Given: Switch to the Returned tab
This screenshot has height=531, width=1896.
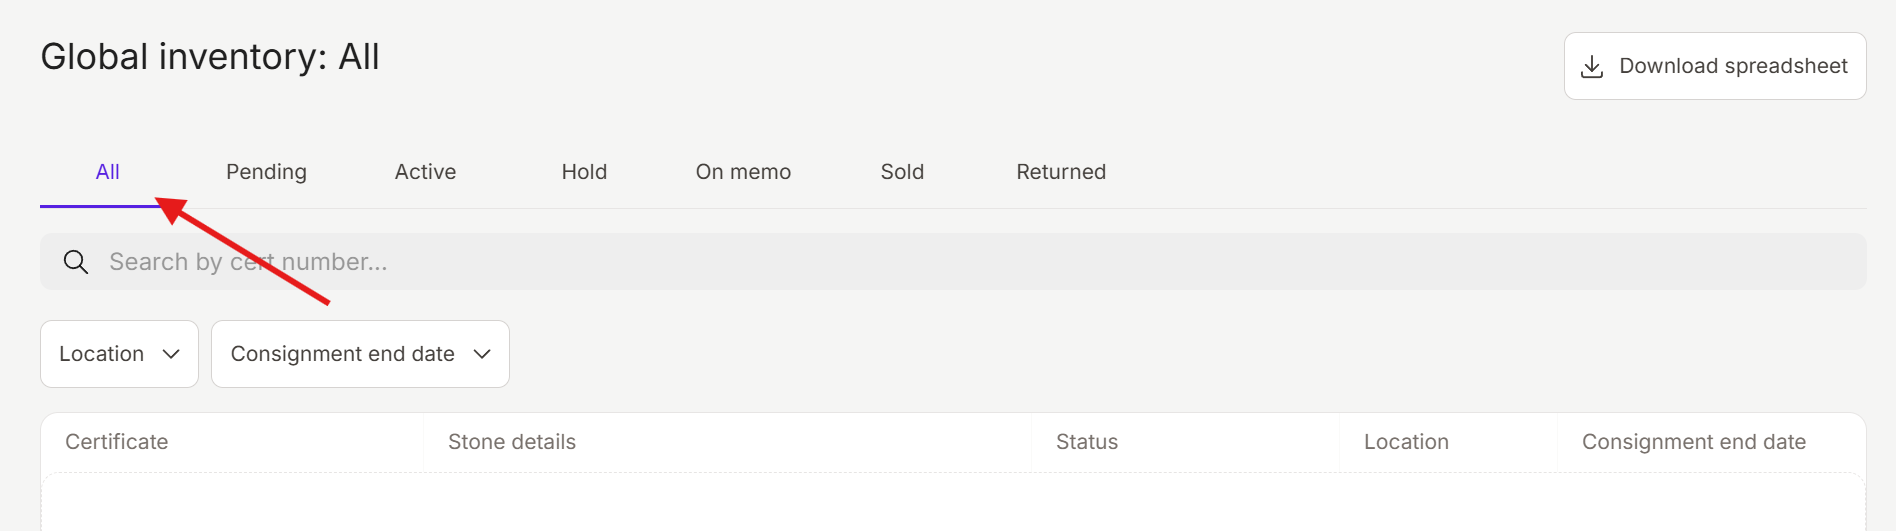Looking at the screenshot, I should click(1061, 172).
